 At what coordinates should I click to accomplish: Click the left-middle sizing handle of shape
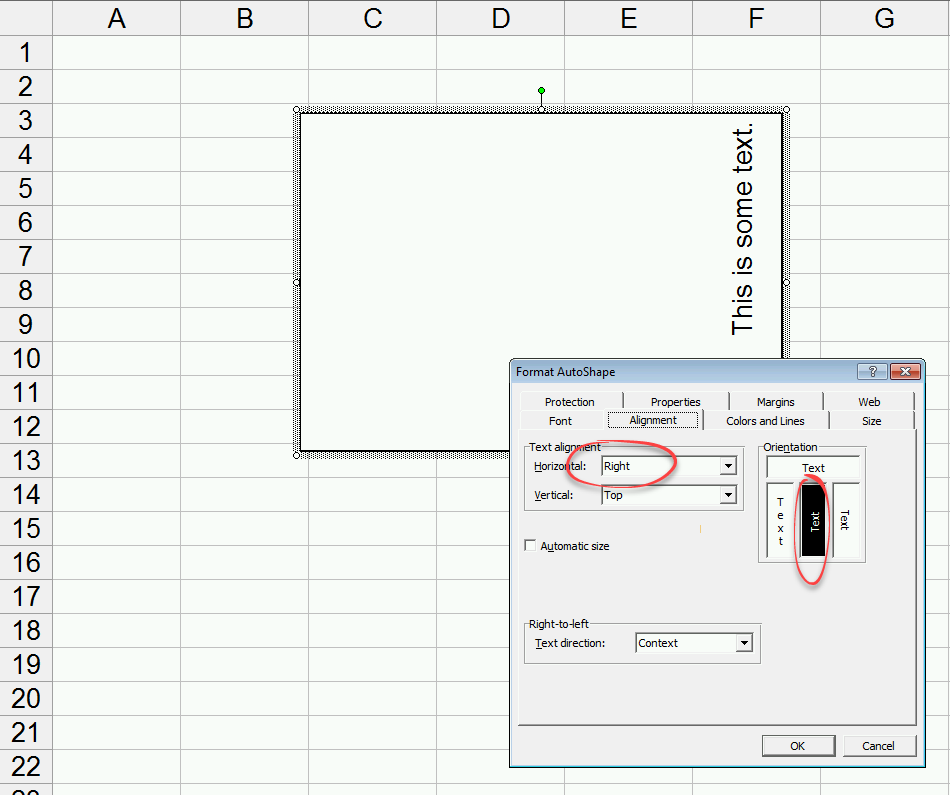pyautogui.click(x=296, y=282)
